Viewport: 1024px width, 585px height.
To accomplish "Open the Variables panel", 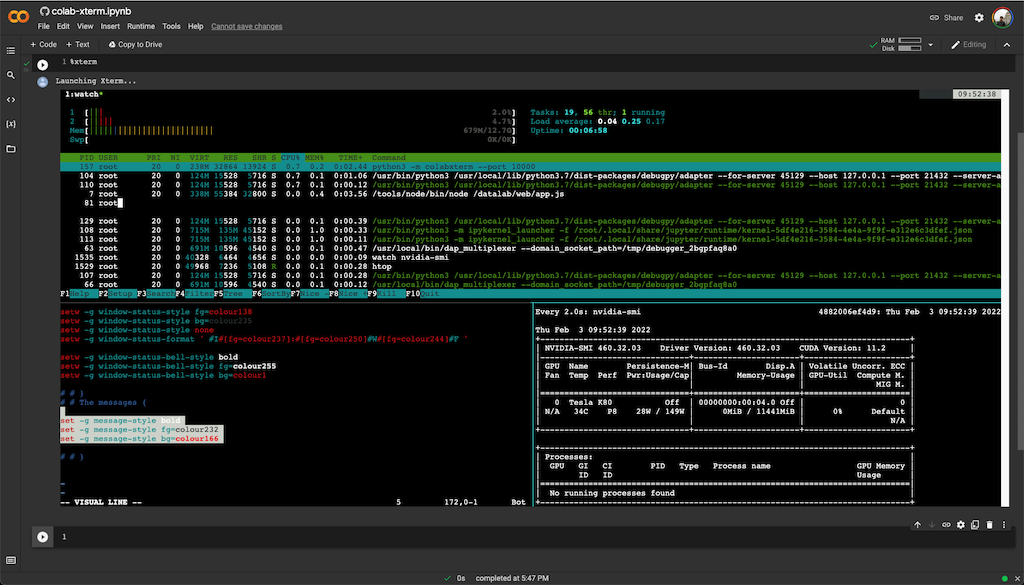I will 11,126.
